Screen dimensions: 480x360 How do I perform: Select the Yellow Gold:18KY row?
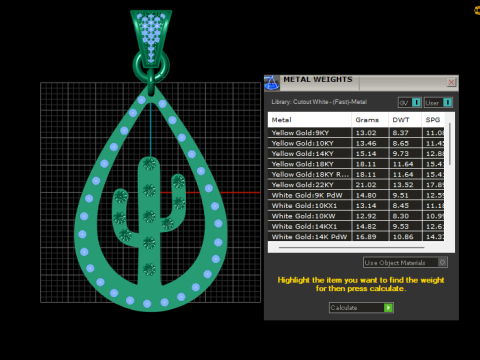[356, 164]
